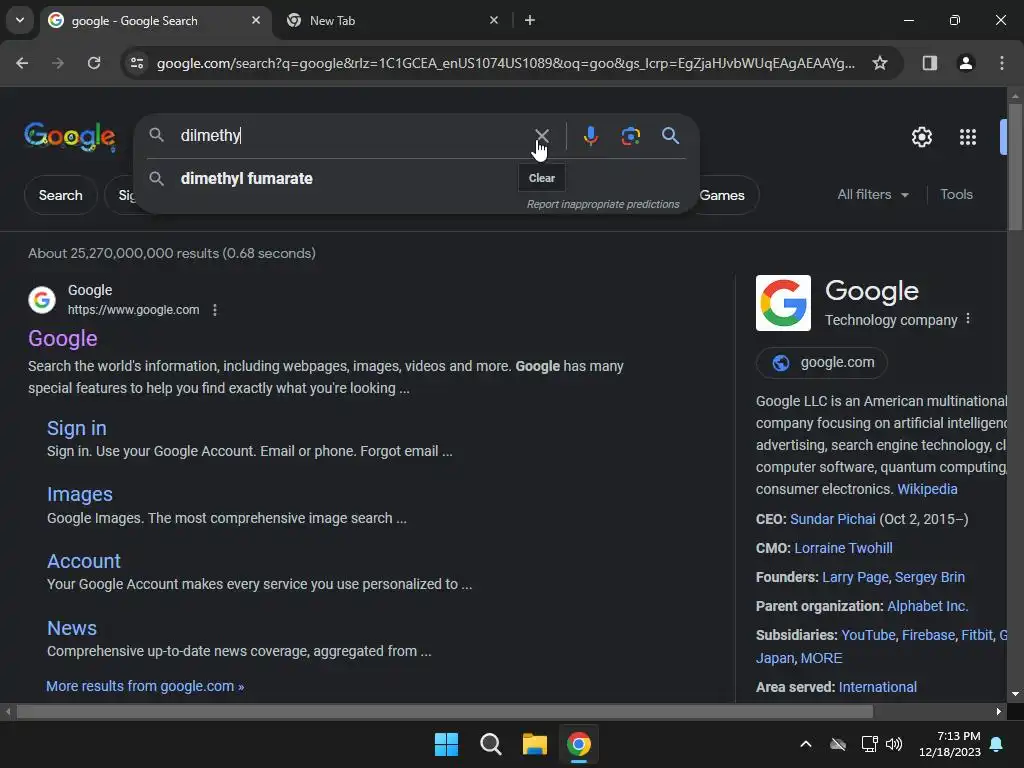
Task: Click the vertical scrollbar thumb
Action: [1015, 167]
